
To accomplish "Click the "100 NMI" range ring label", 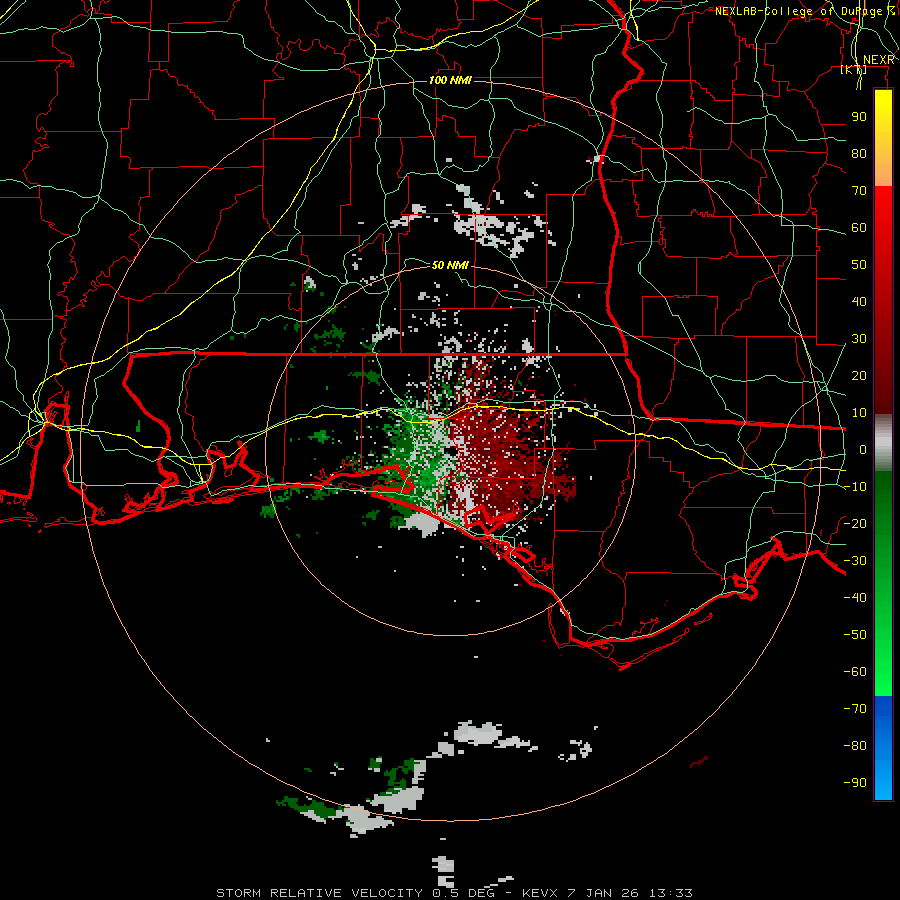I will [x=450, y=80].
